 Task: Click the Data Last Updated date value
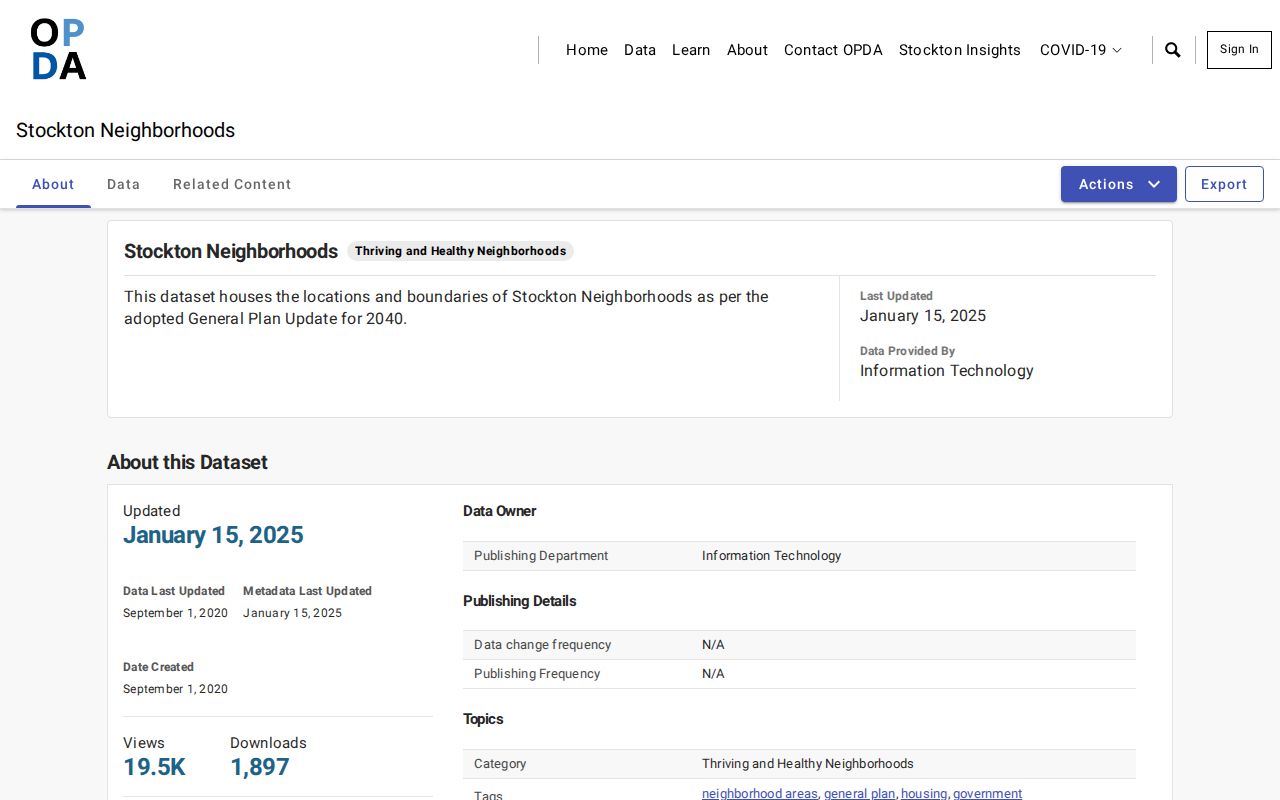coord(175,613)
